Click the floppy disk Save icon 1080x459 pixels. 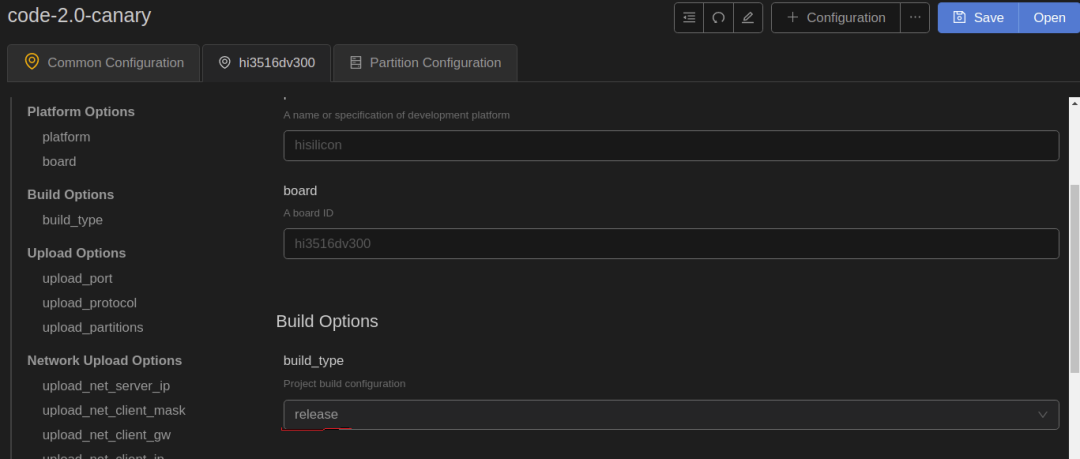point(959,17)
